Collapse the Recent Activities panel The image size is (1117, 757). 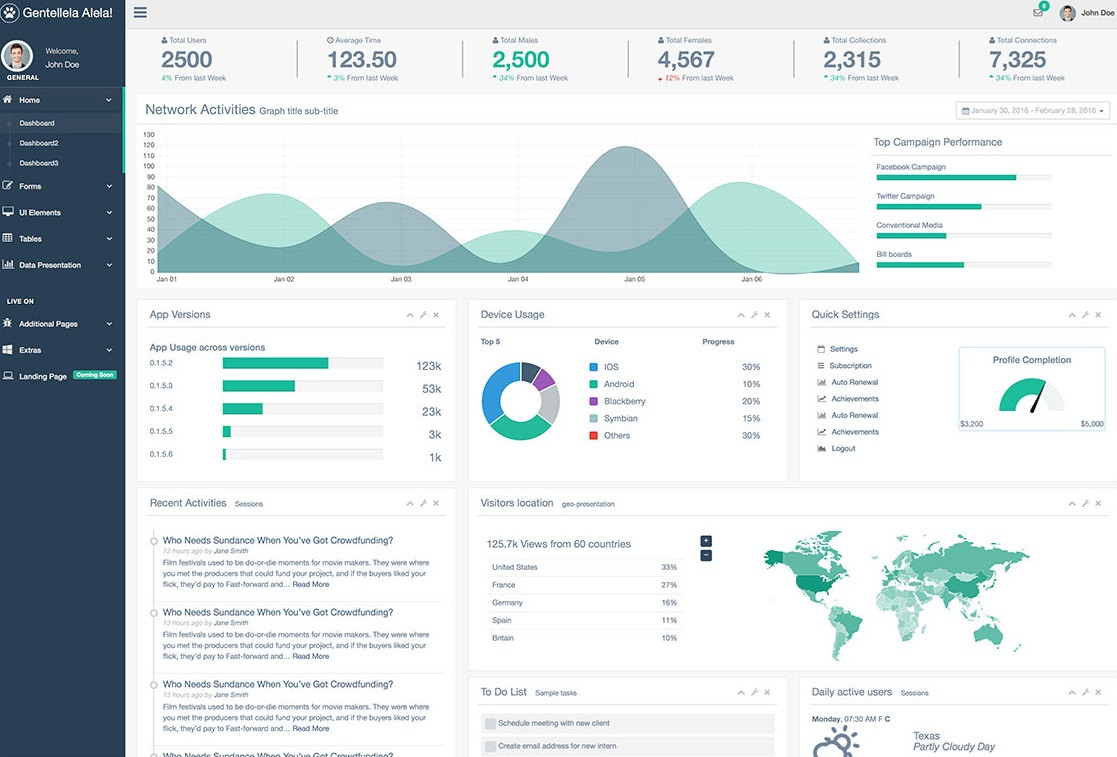[x=409, y=503]
